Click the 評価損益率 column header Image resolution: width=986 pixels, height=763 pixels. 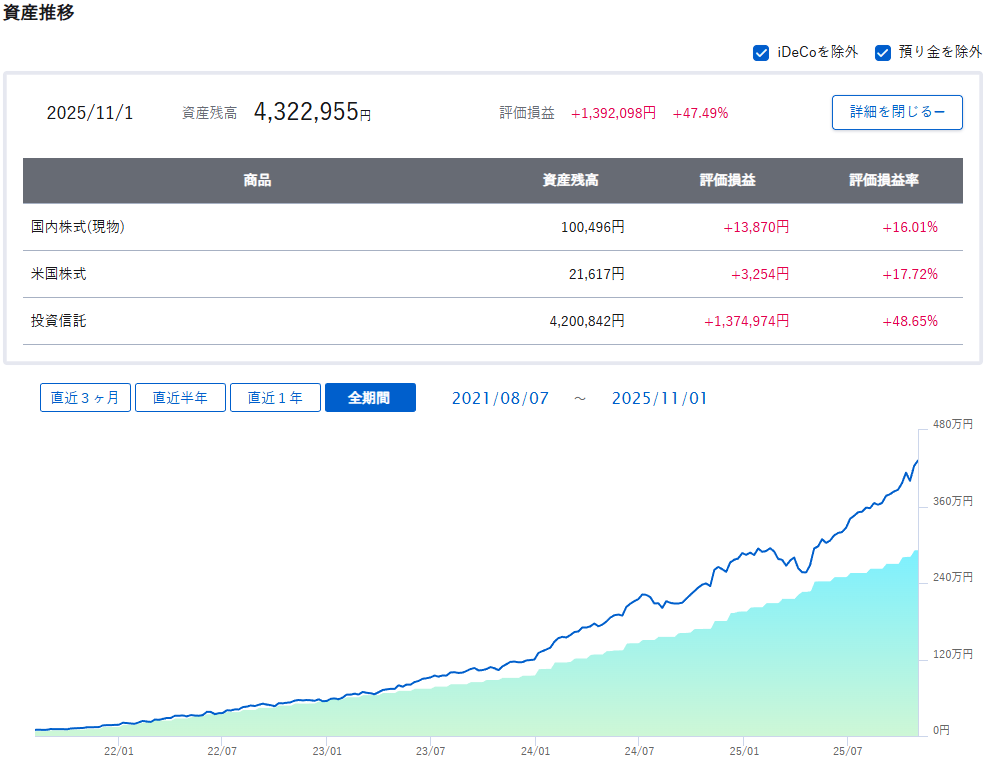(884, 181)
